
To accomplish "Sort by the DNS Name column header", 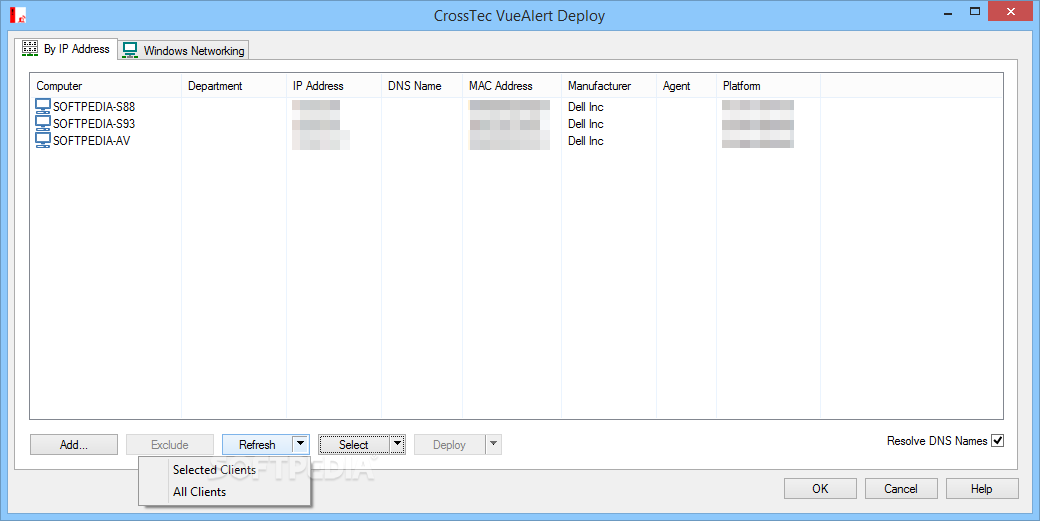I will (422, 86).
